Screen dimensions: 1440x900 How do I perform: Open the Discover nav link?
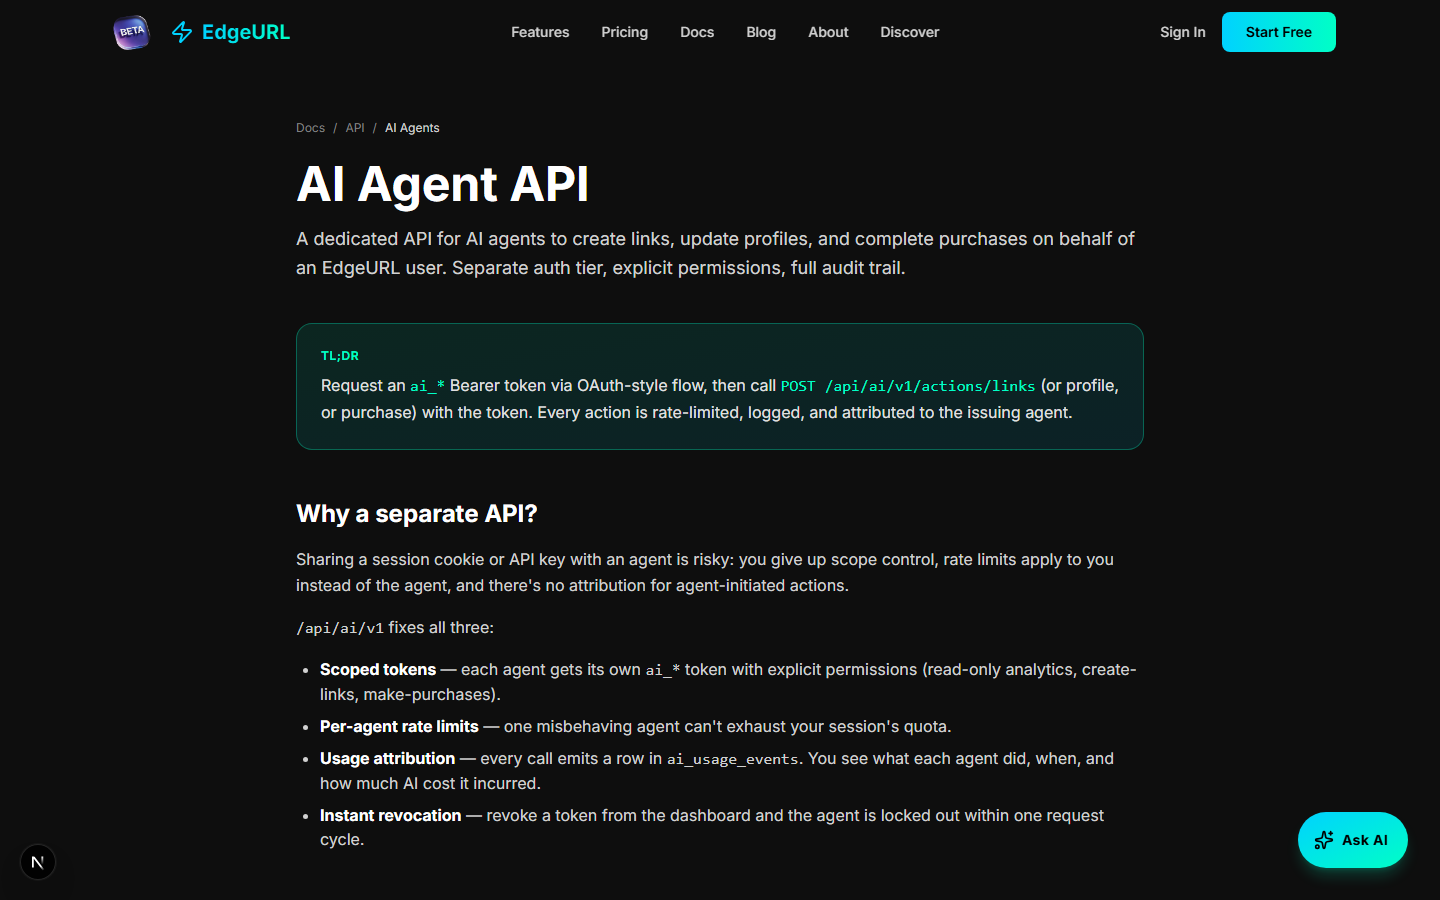click(909, 32)
